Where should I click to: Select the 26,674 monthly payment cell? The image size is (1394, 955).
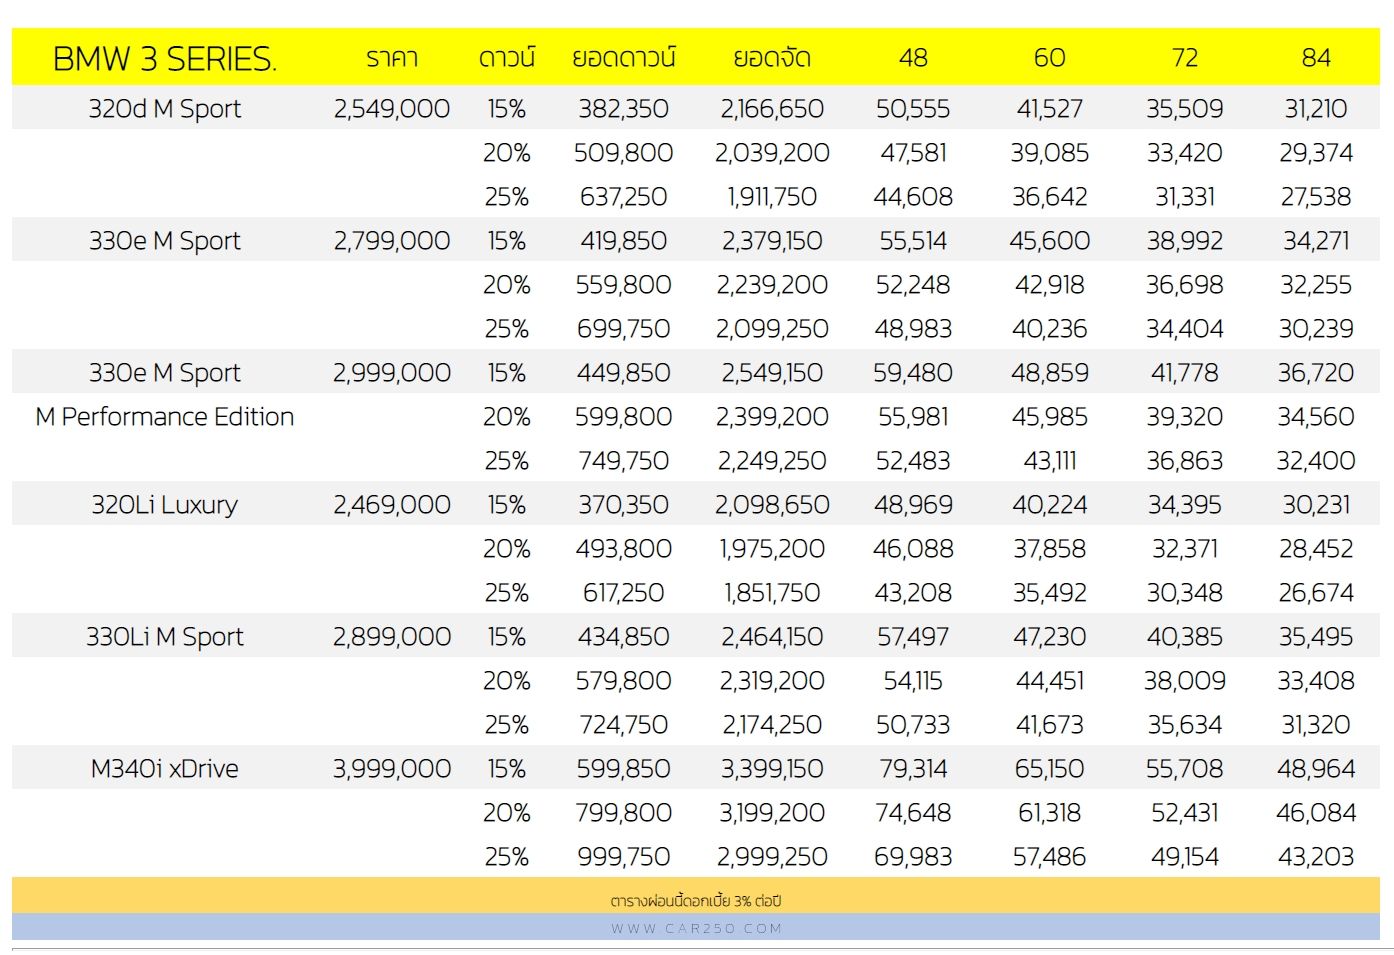pos(1316,593)
